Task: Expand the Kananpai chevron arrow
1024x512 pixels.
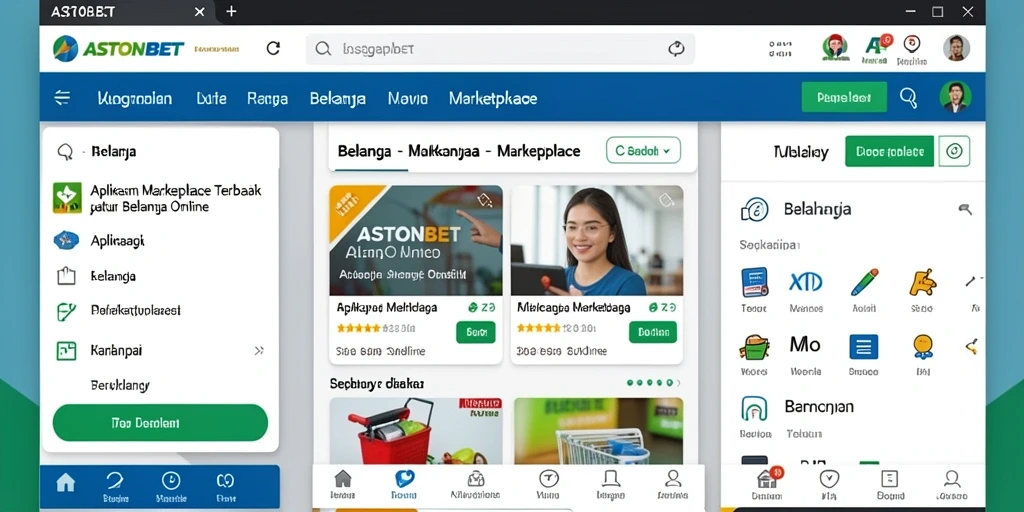Action: (259, 351)
